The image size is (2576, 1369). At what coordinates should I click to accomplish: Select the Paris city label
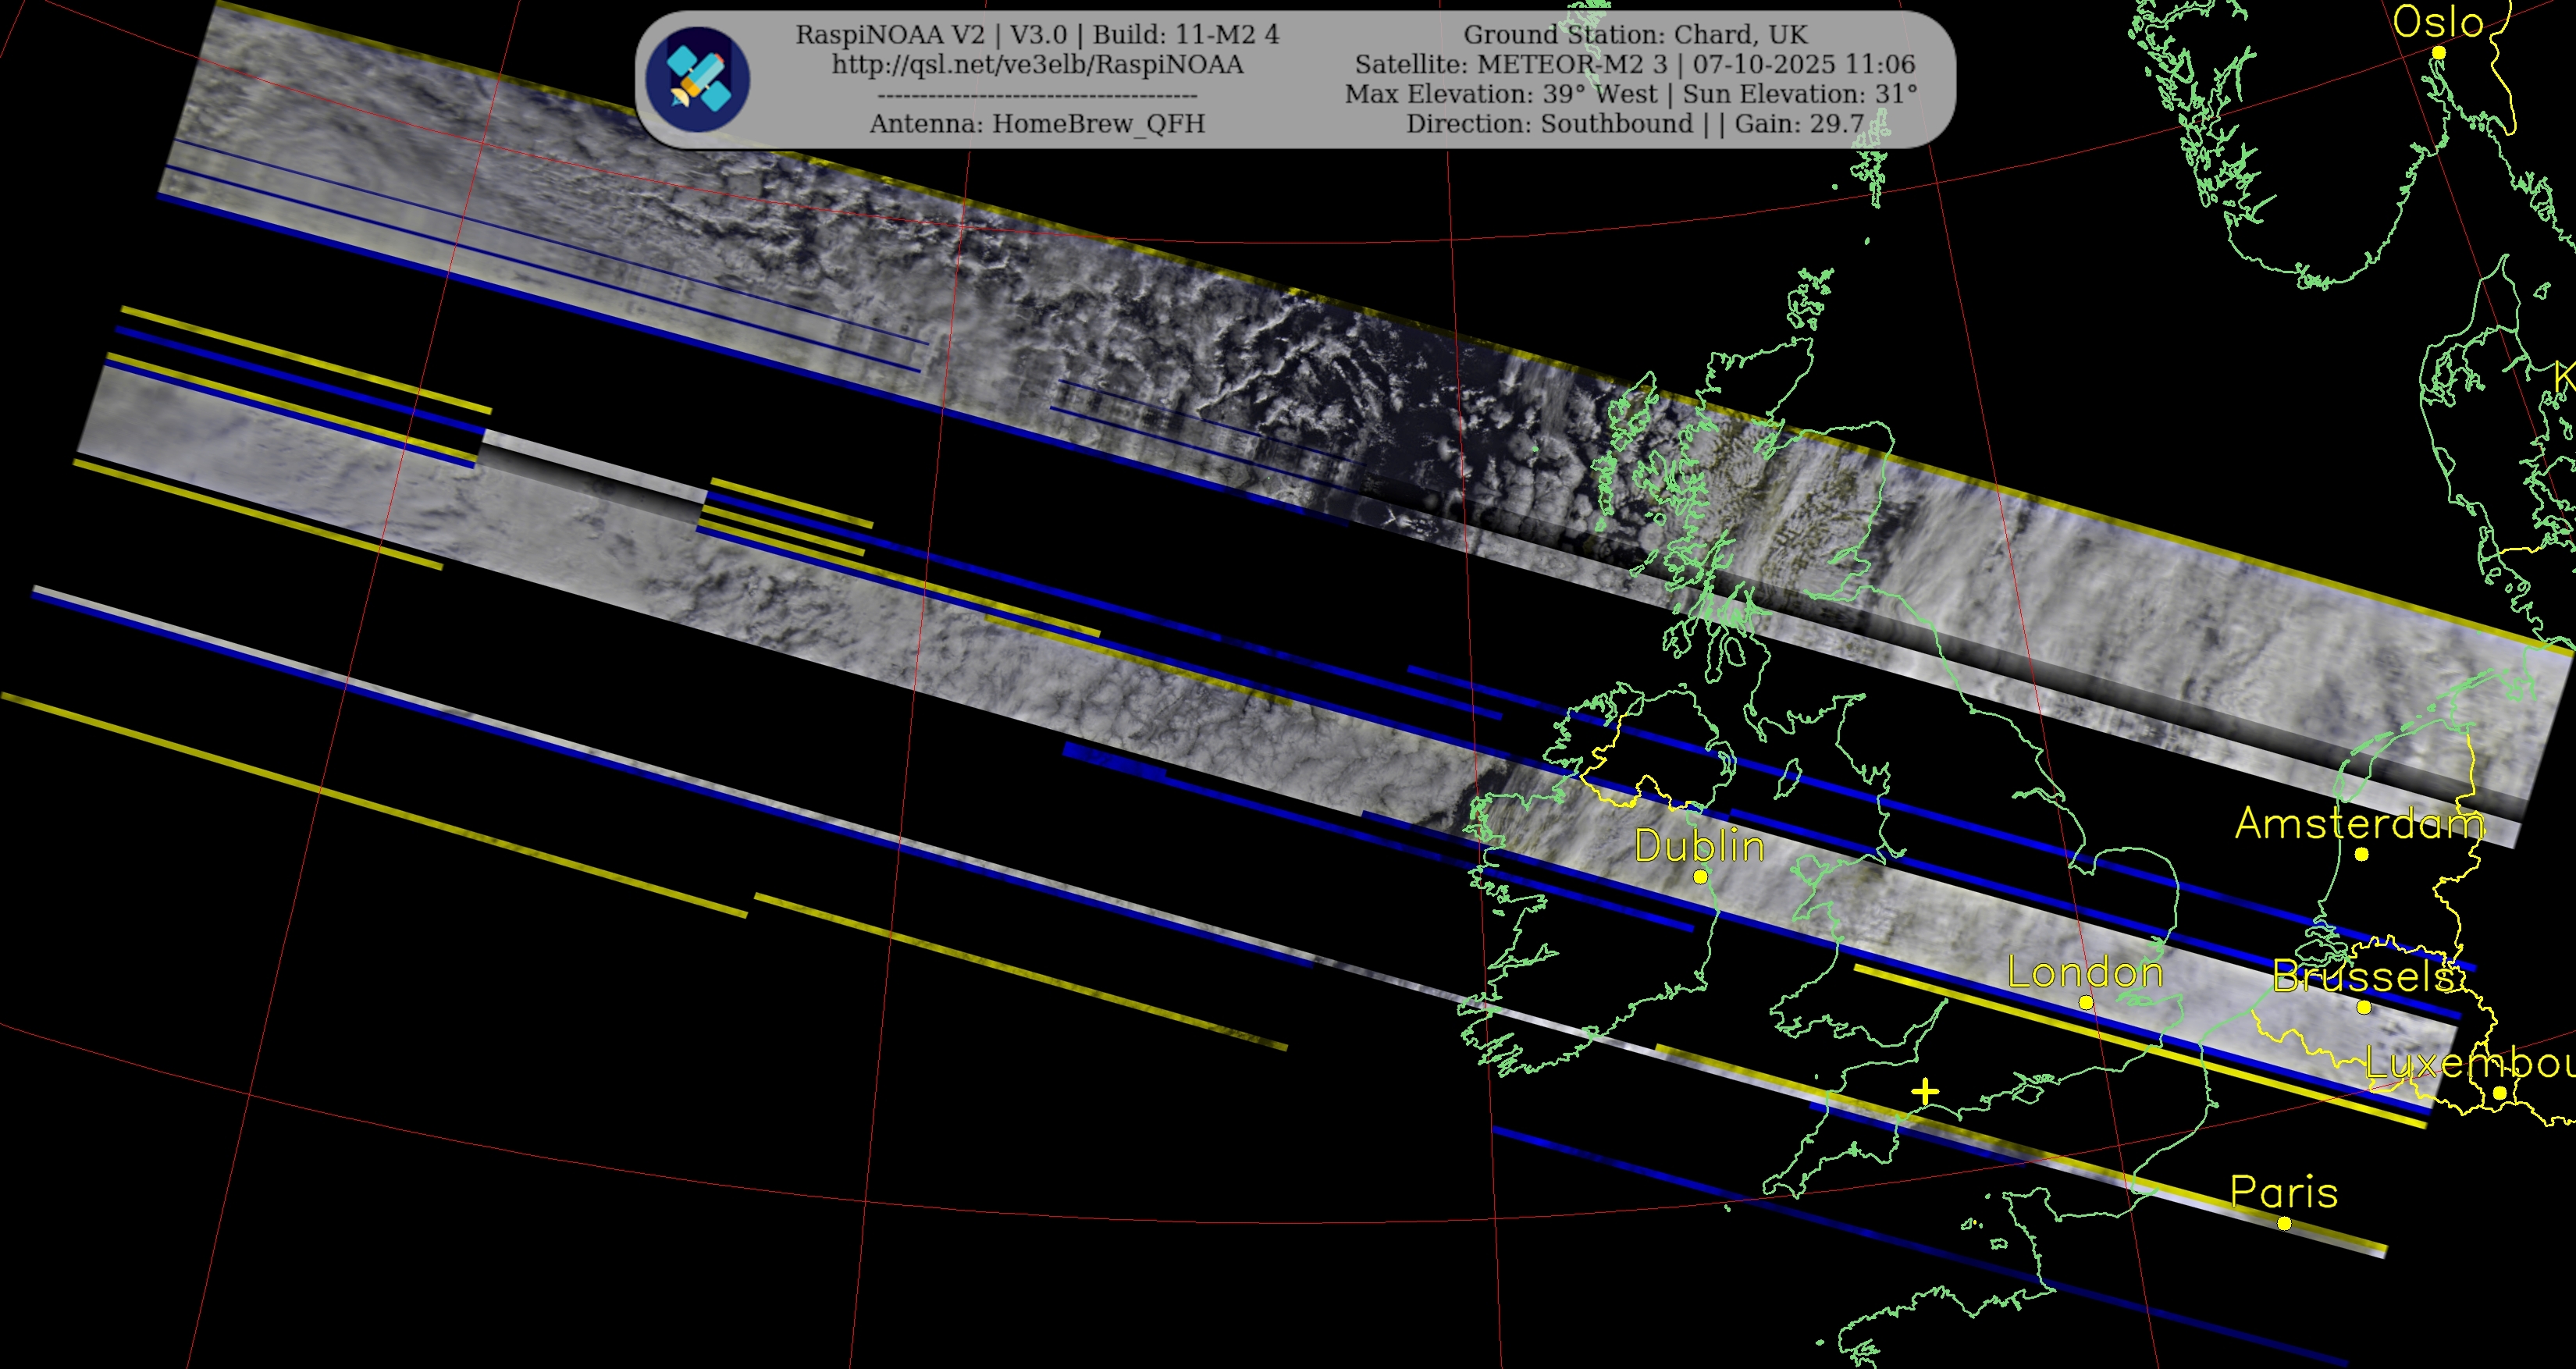(2284, 1192)
